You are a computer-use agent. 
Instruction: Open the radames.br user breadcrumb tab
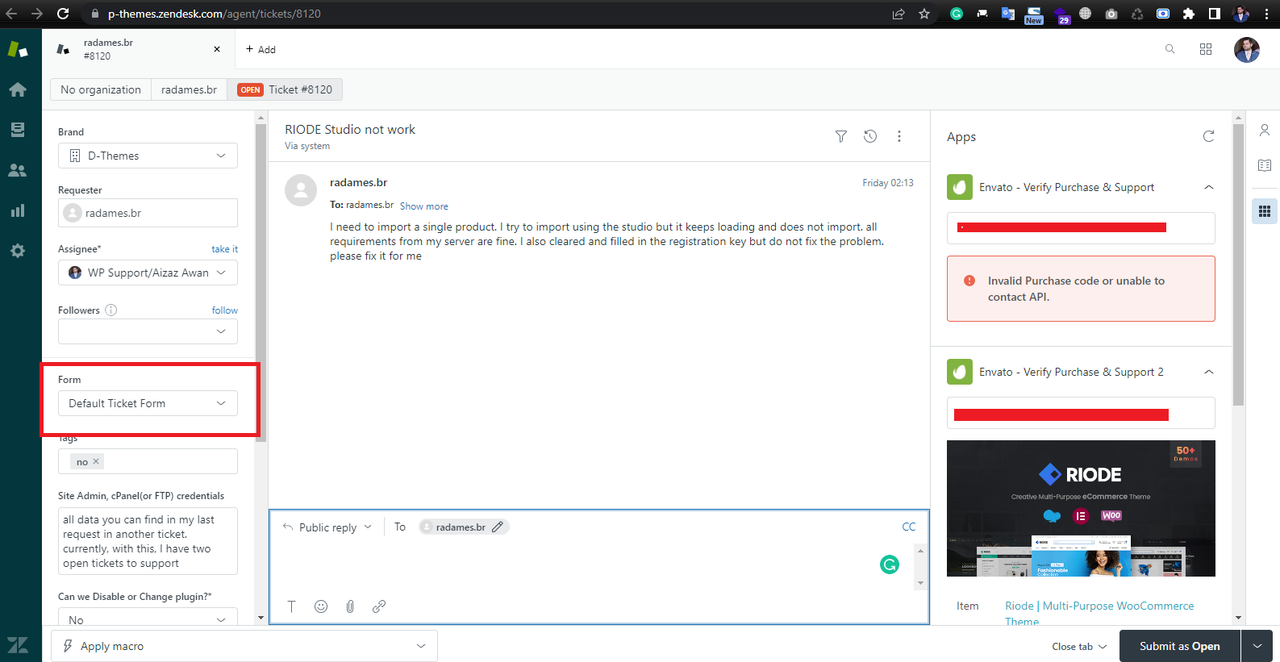(189, 89)
